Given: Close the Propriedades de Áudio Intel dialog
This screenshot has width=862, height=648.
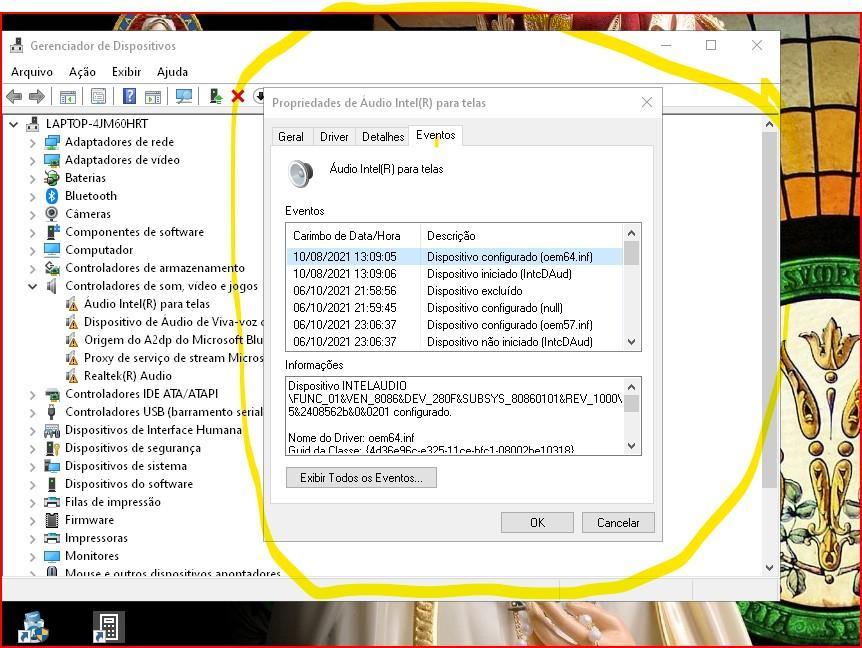Looking at the screenshot, I should [646, 103].
